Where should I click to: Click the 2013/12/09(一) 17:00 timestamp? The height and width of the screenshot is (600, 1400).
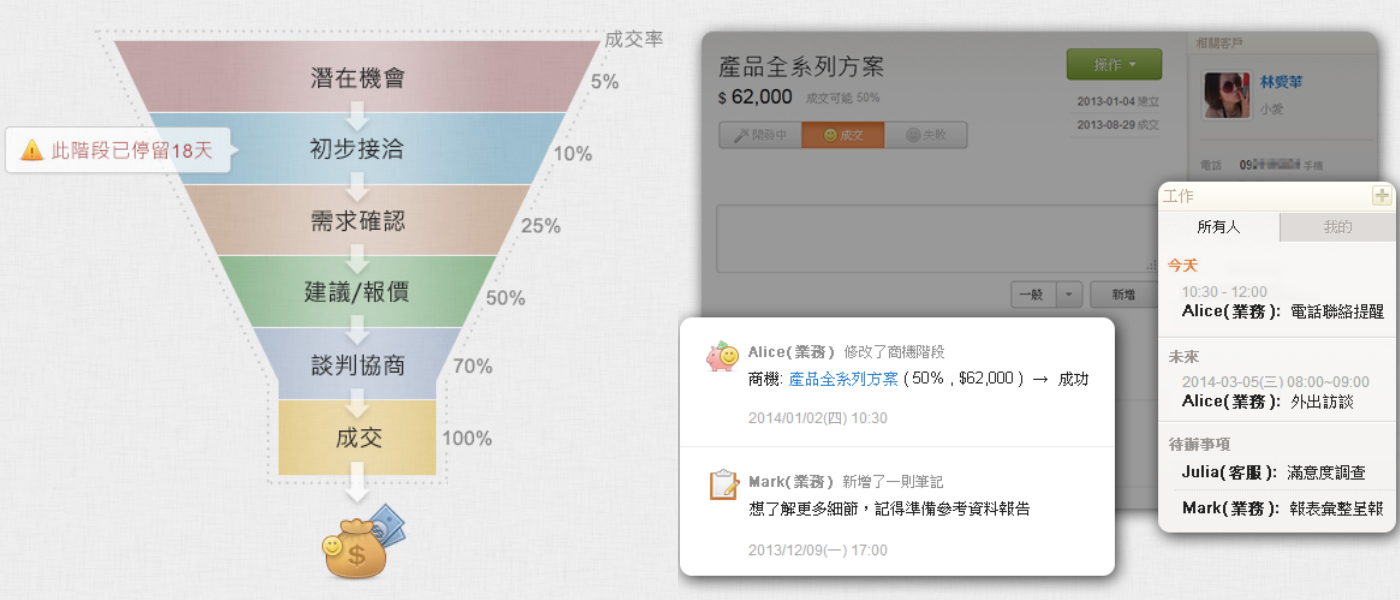(818, 550)
